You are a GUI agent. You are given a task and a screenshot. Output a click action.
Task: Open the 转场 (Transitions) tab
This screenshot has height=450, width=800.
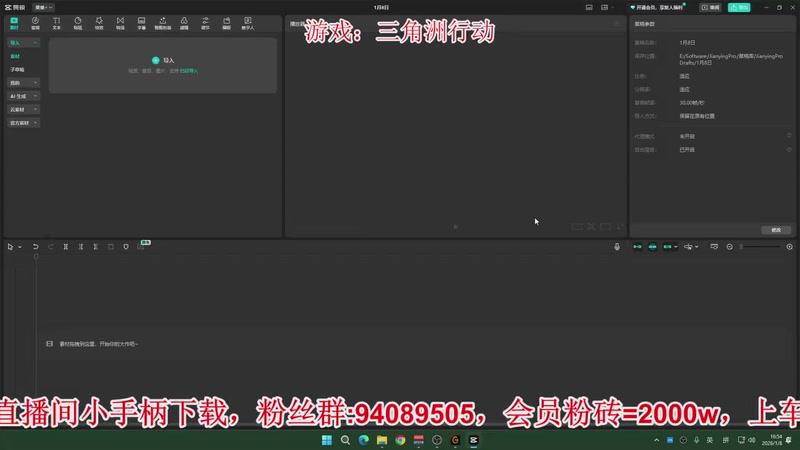point(120,23)
